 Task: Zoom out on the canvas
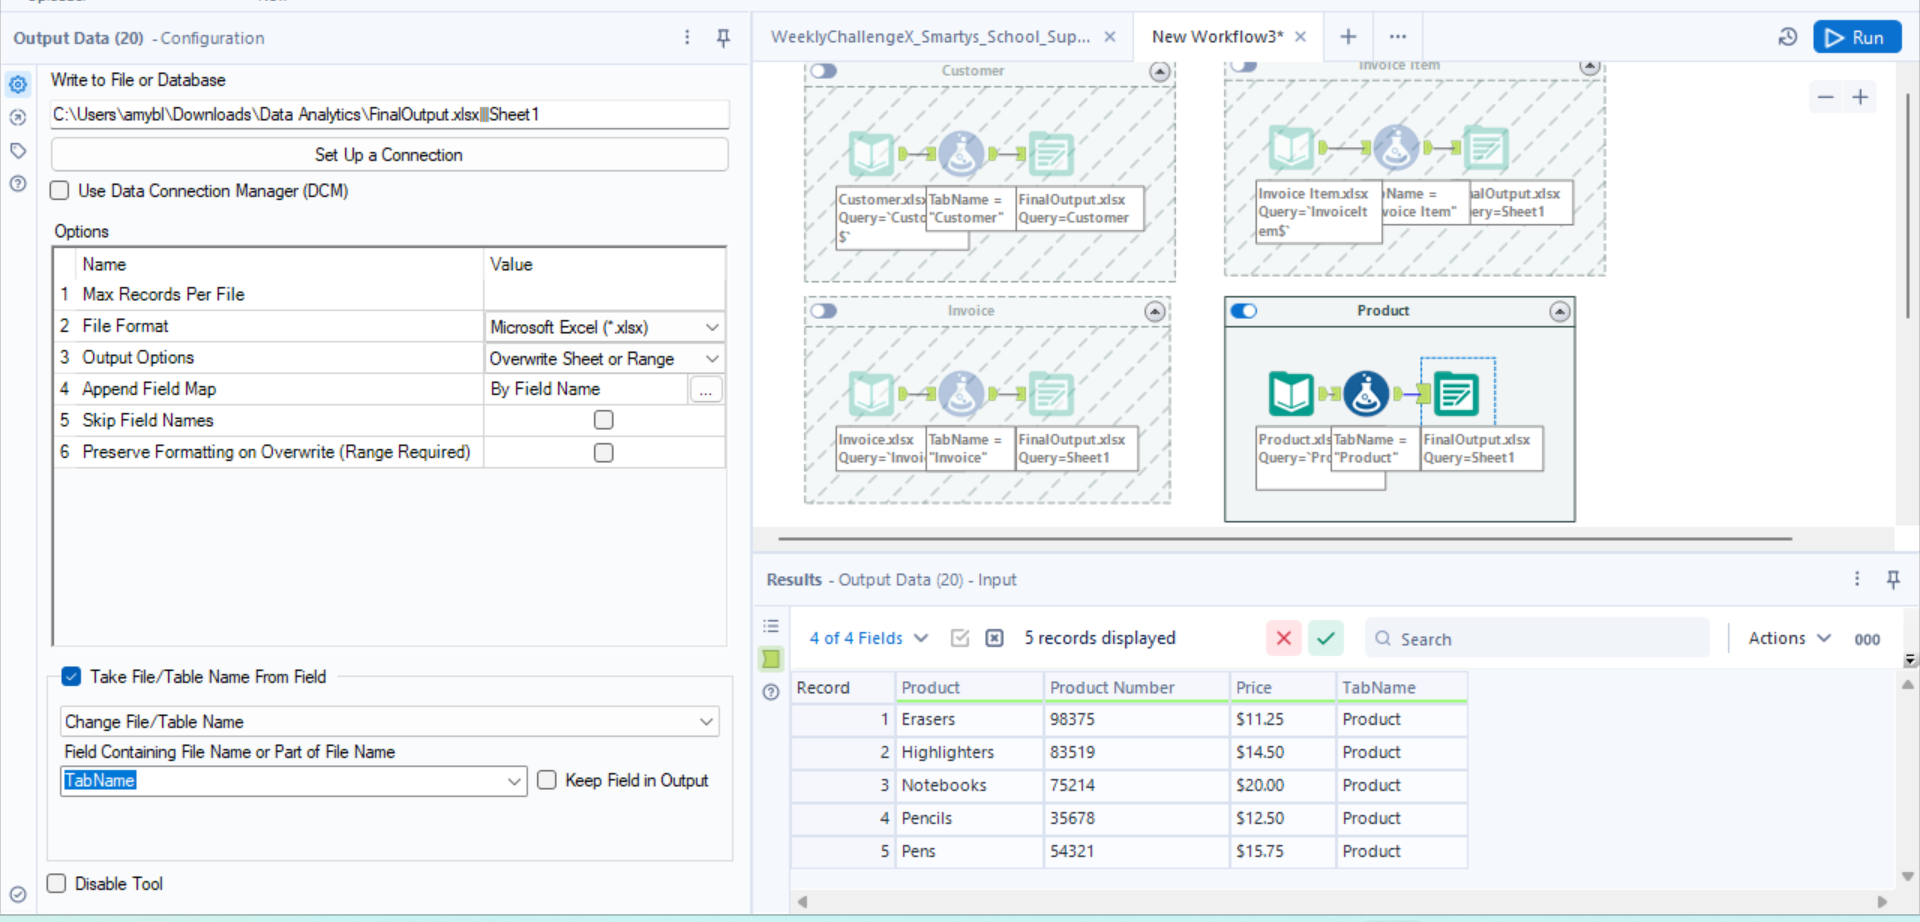[1825, 97]
